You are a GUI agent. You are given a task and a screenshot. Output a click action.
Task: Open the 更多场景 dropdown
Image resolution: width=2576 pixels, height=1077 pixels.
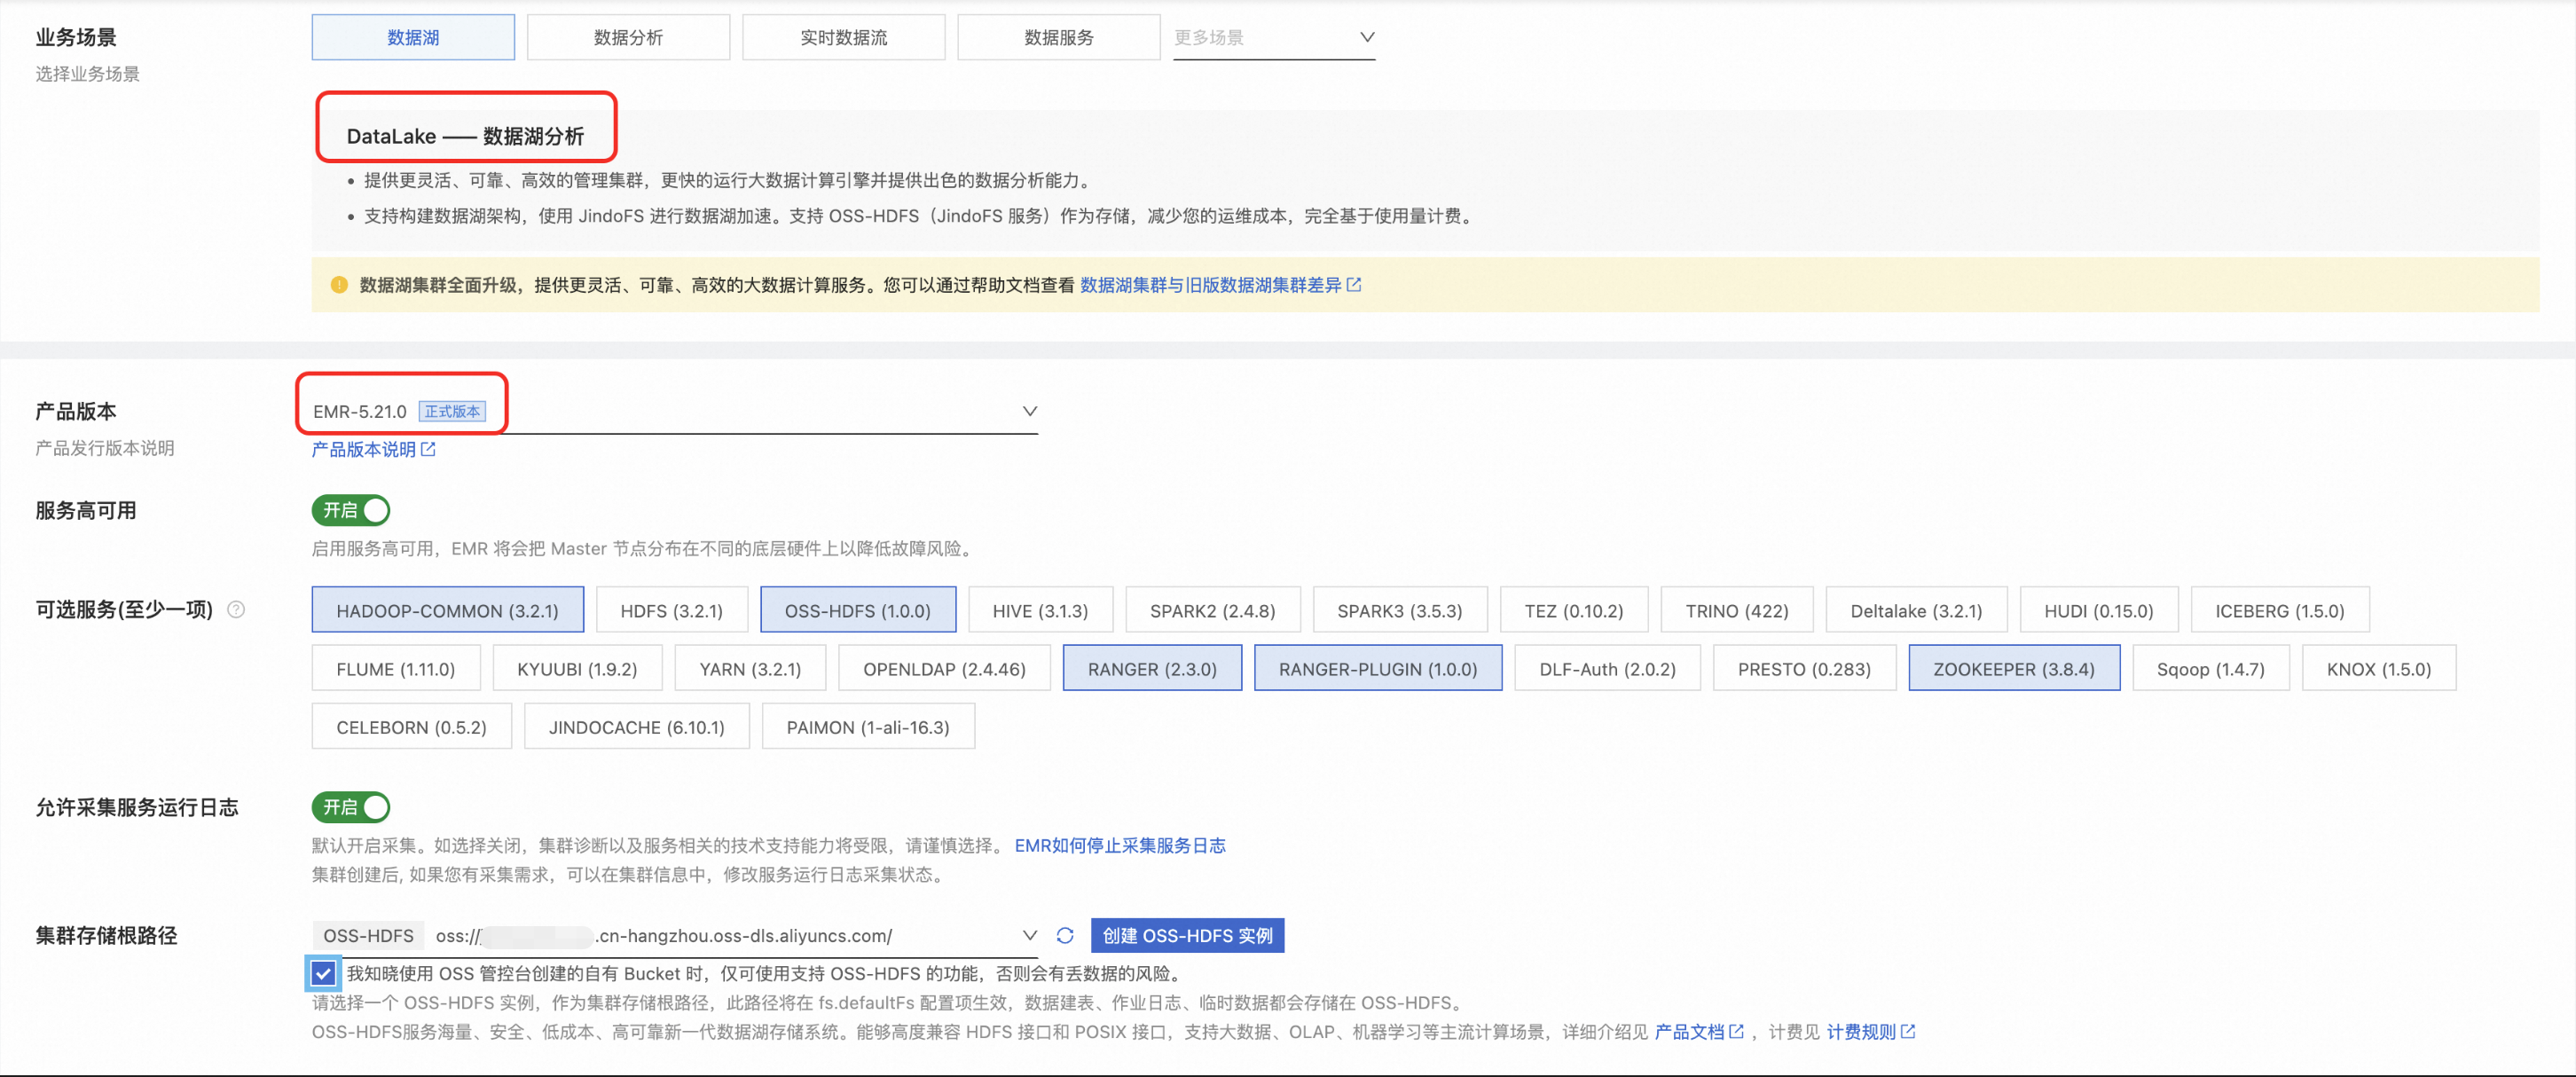pyautogui.click(x=1274, y=37)
